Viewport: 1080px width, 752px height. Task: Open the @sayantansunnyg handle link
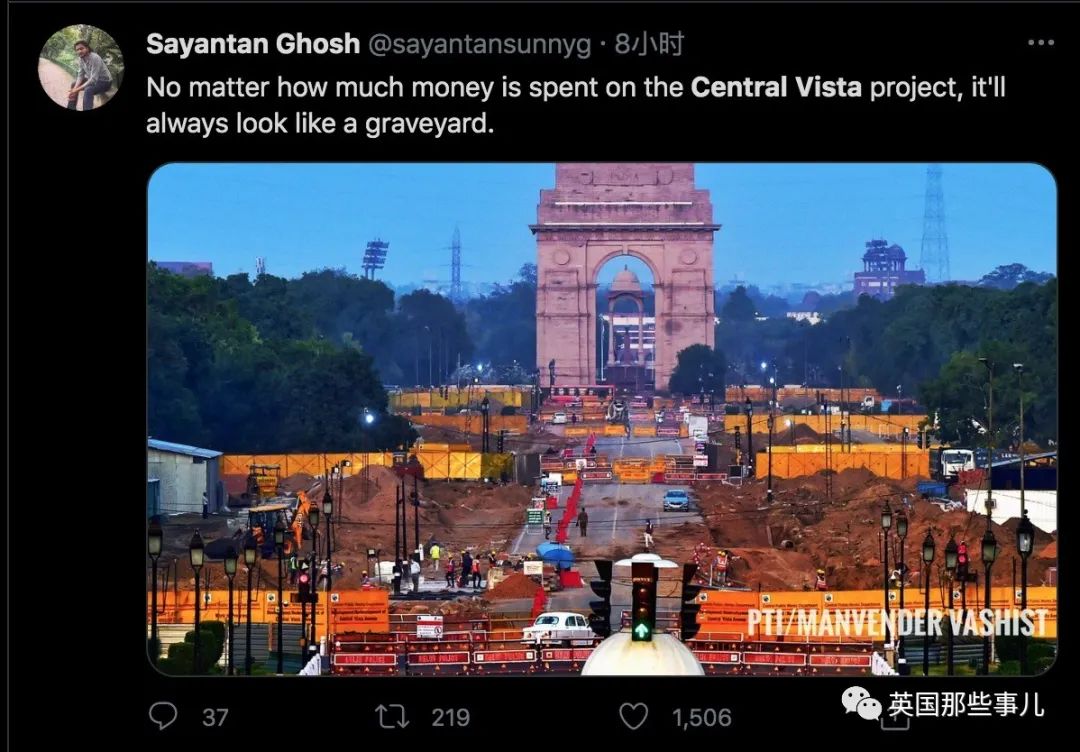point(479,45)
